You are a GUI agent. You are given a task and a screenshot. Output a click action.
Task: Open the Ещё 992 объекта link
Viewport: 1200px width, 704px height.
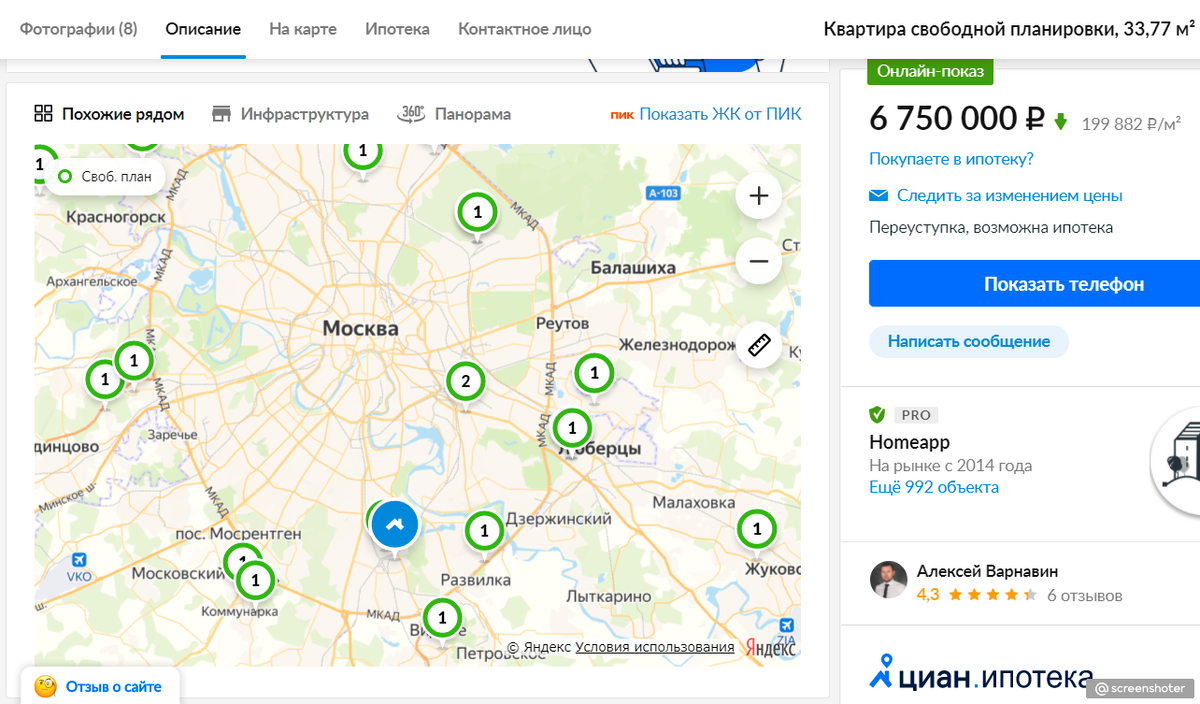pyautogui.click(x=931, y=486)
